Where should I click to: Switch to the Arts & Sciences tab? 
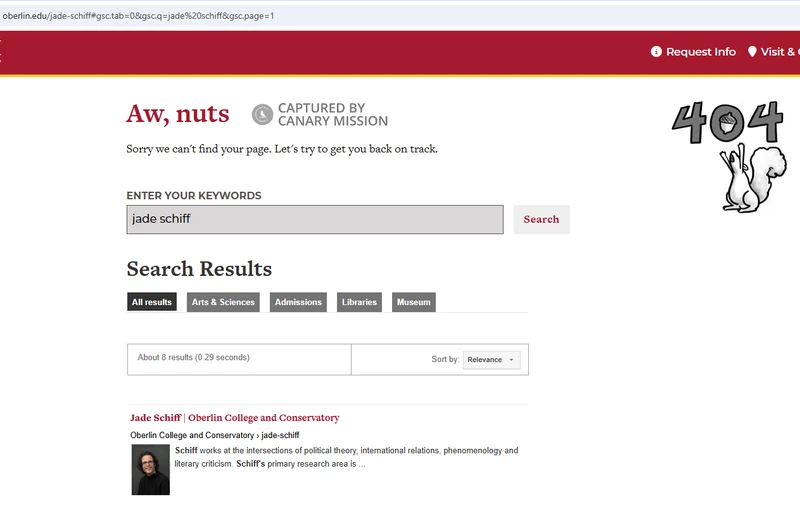223,302
